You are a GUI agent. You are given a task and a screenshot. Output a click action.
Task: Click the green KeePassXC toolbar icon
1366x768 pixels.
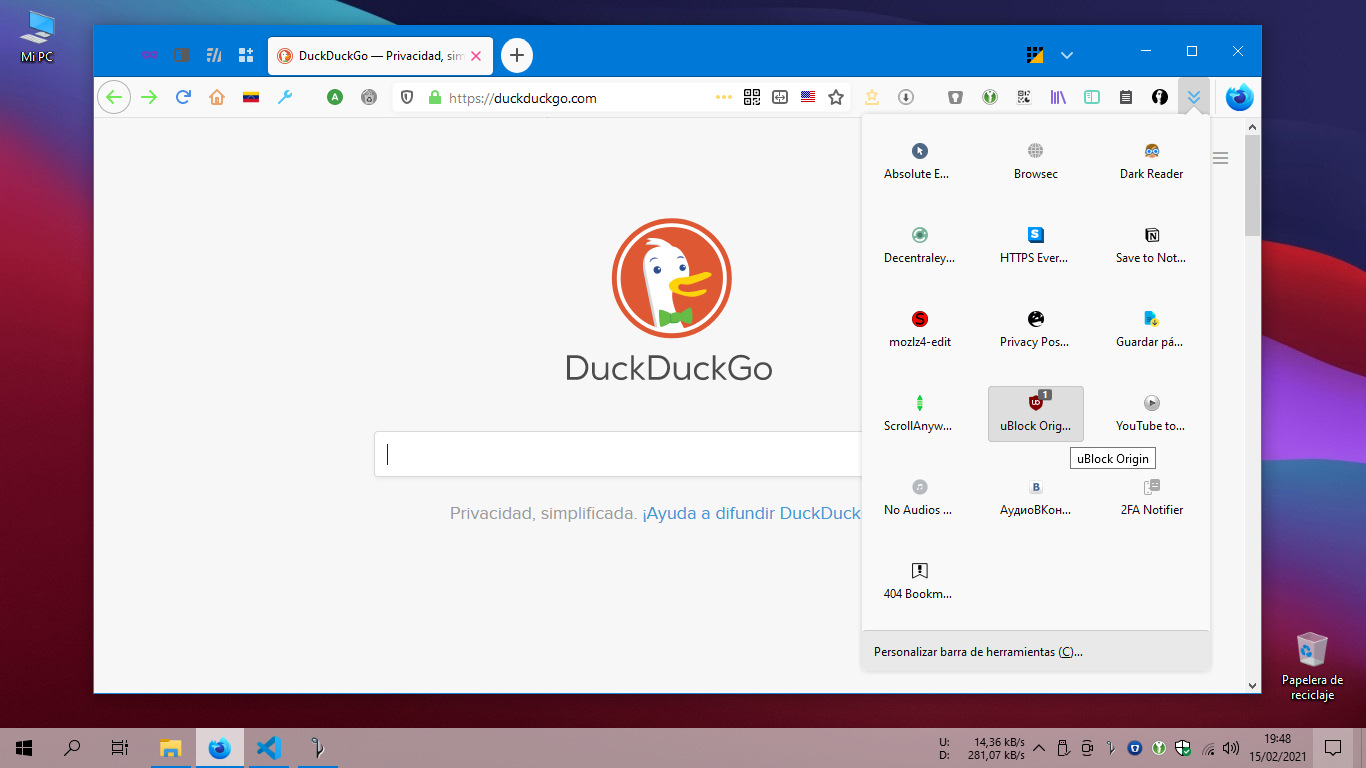(x=990, y=97)
